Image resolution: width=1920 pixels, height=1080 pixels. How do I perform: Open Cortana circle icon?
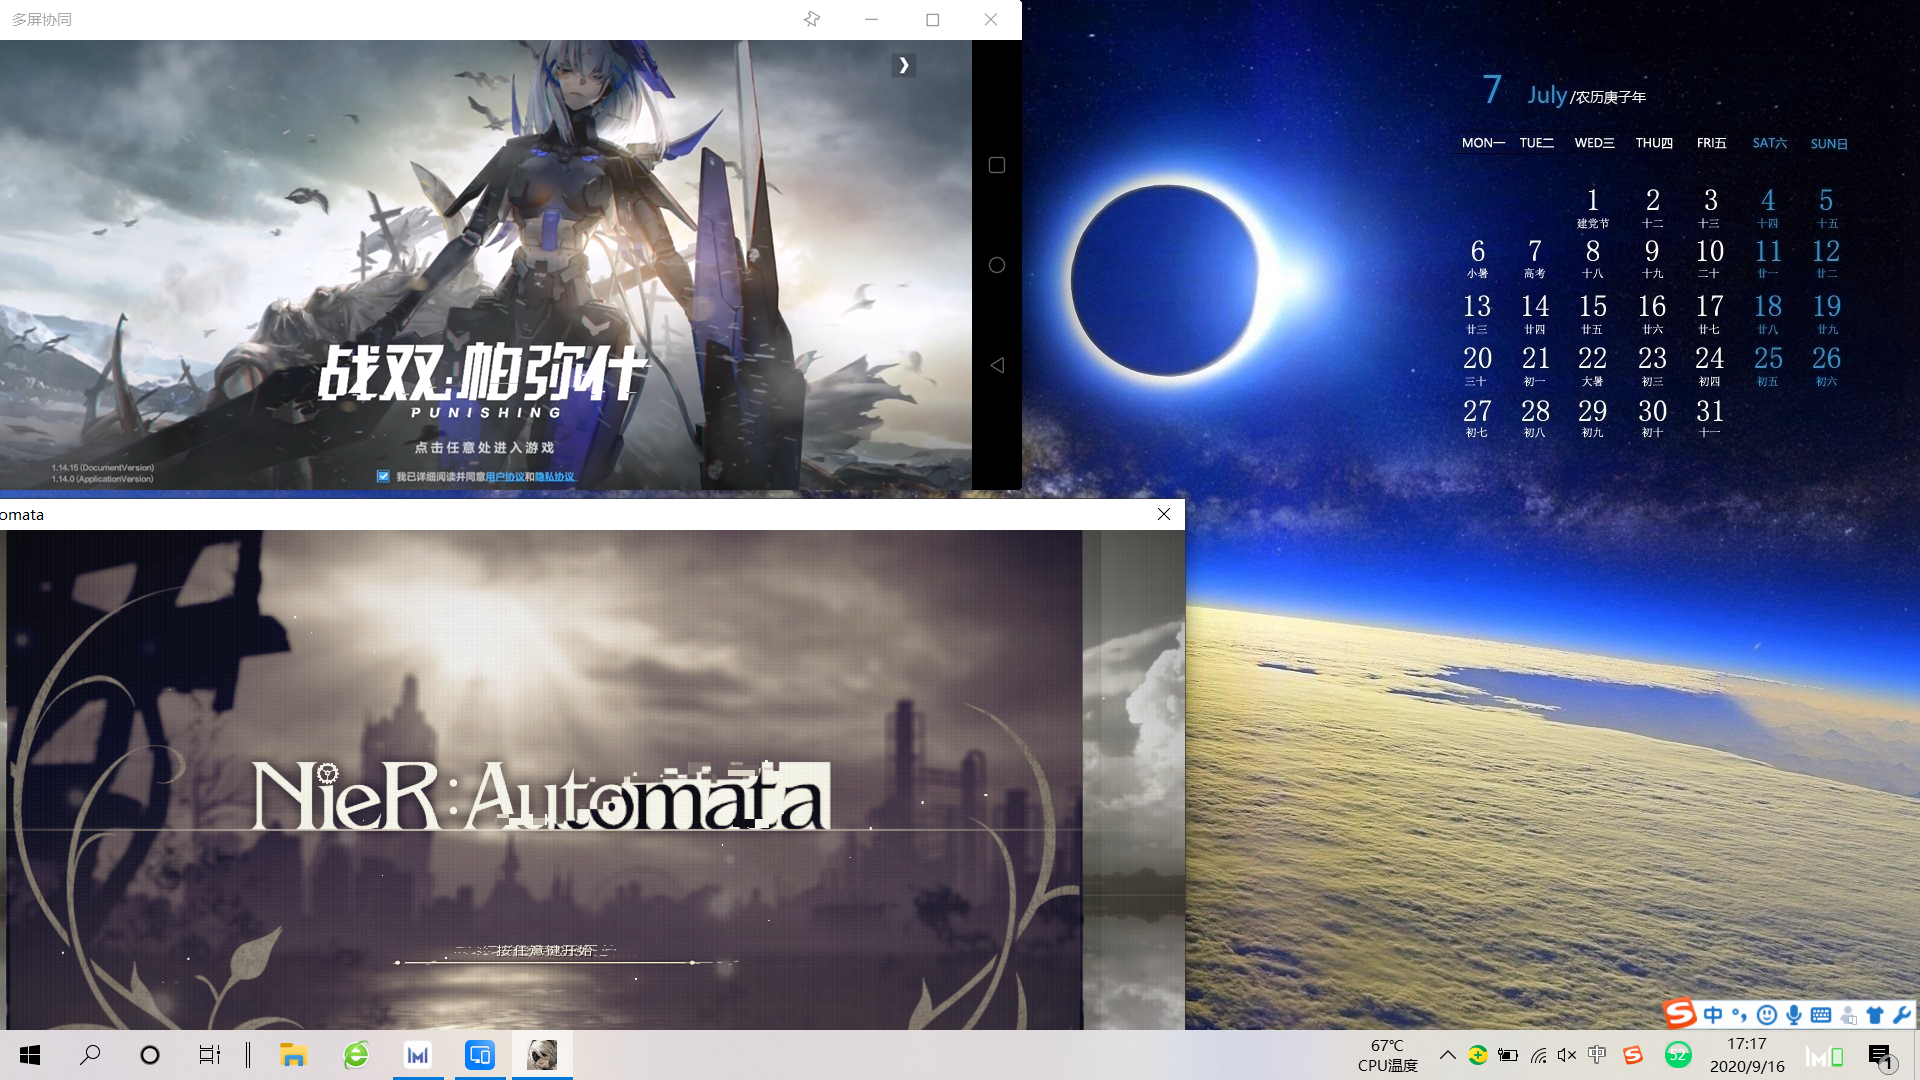[150, 1055]
